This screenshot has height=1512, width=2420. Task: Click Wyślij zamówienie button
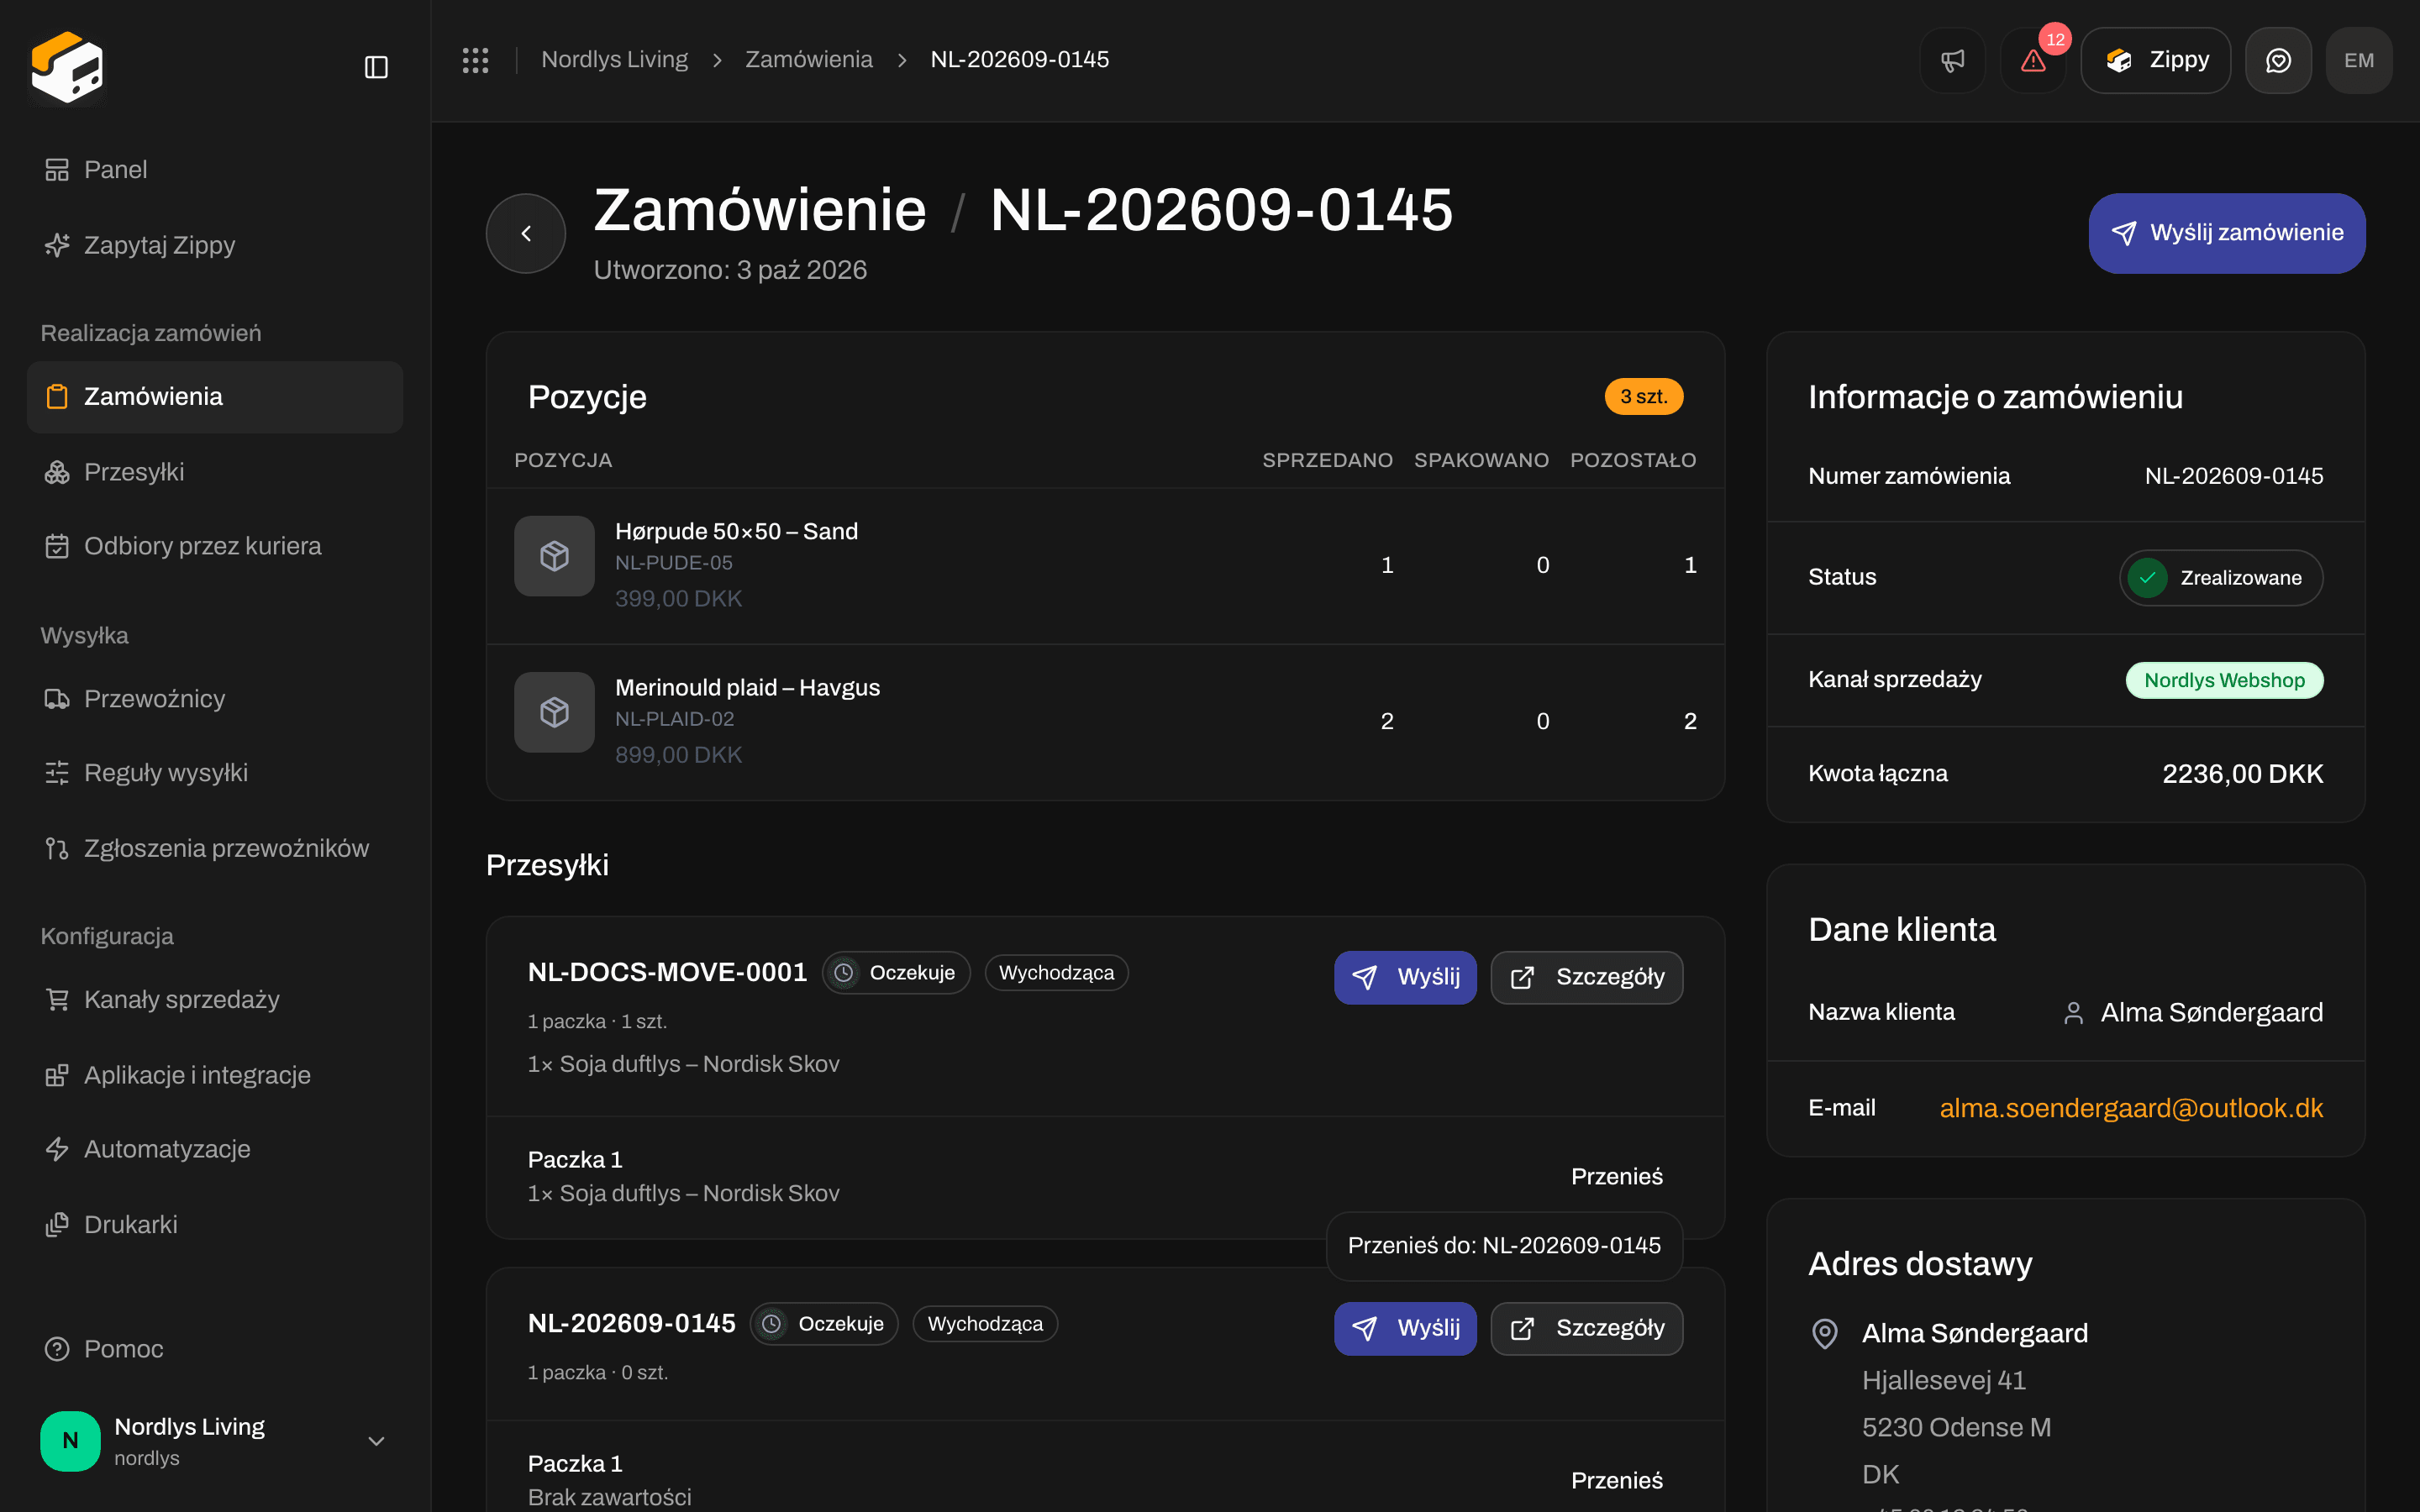(x=2227, y=233)
